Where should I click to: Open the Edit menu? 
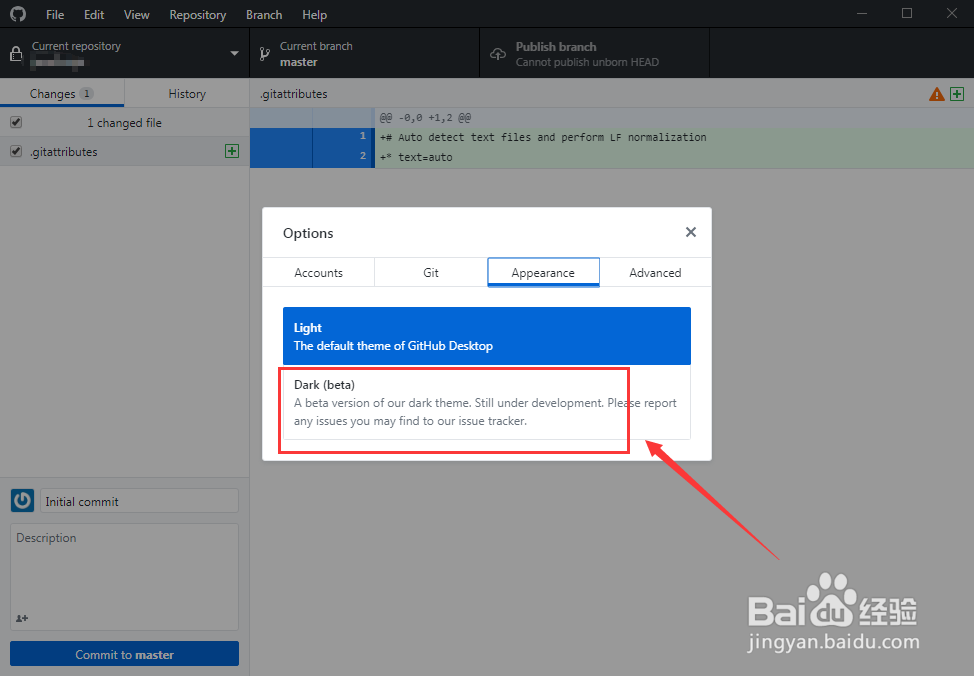[x=94, y=14]
